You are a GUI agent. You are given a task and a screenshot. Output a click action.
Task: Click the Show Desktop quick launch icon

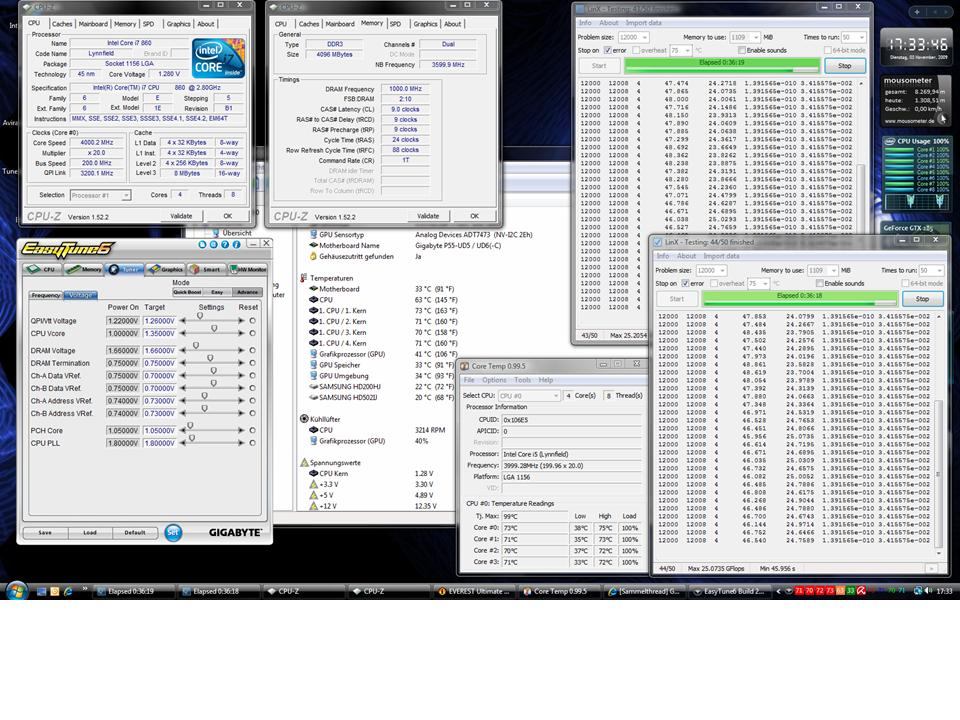[41, 591]
